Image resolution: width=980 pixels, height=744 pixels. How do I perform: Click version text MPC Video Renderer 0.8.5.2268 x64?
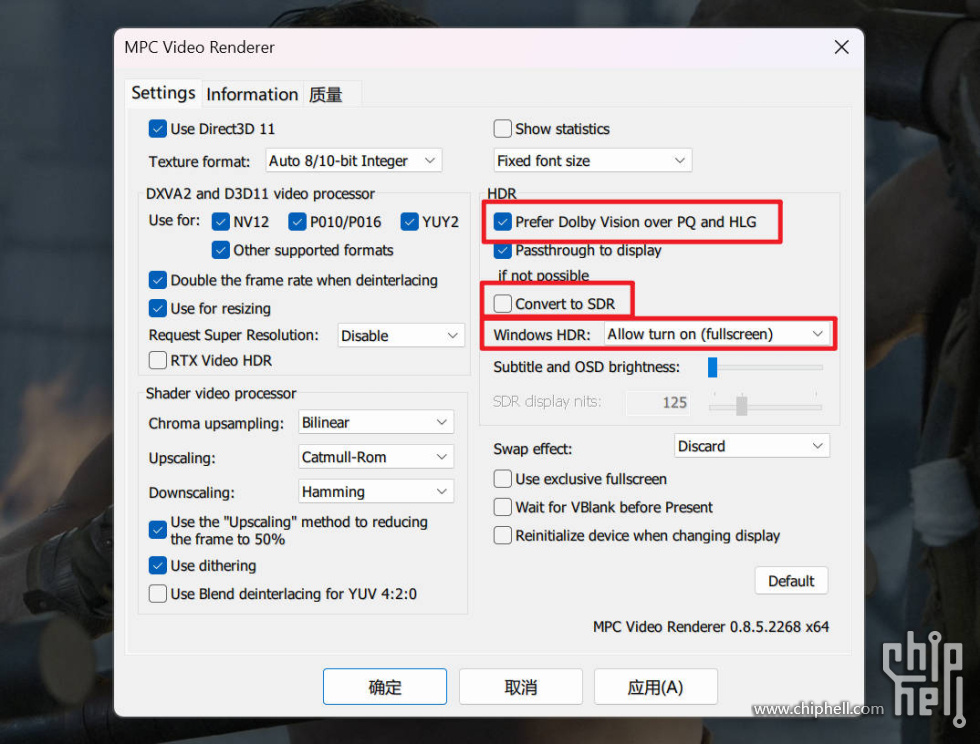coord(711,627)
